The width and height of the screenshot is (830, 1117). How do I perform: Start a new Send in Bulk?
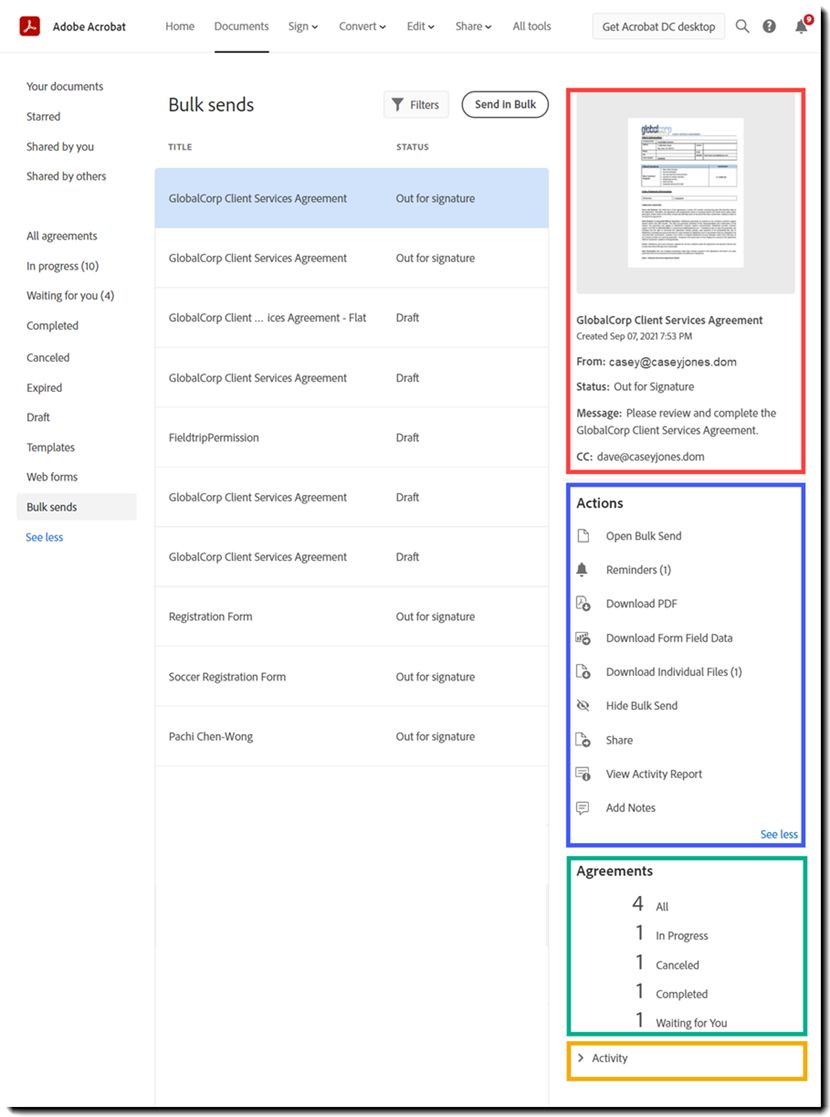pos(505,104)
